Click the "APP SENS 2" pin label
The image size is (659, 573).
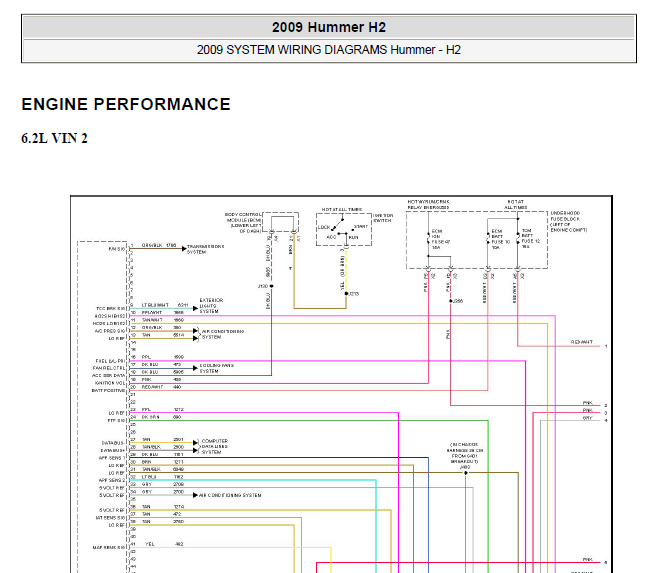[x=112, y=481]
